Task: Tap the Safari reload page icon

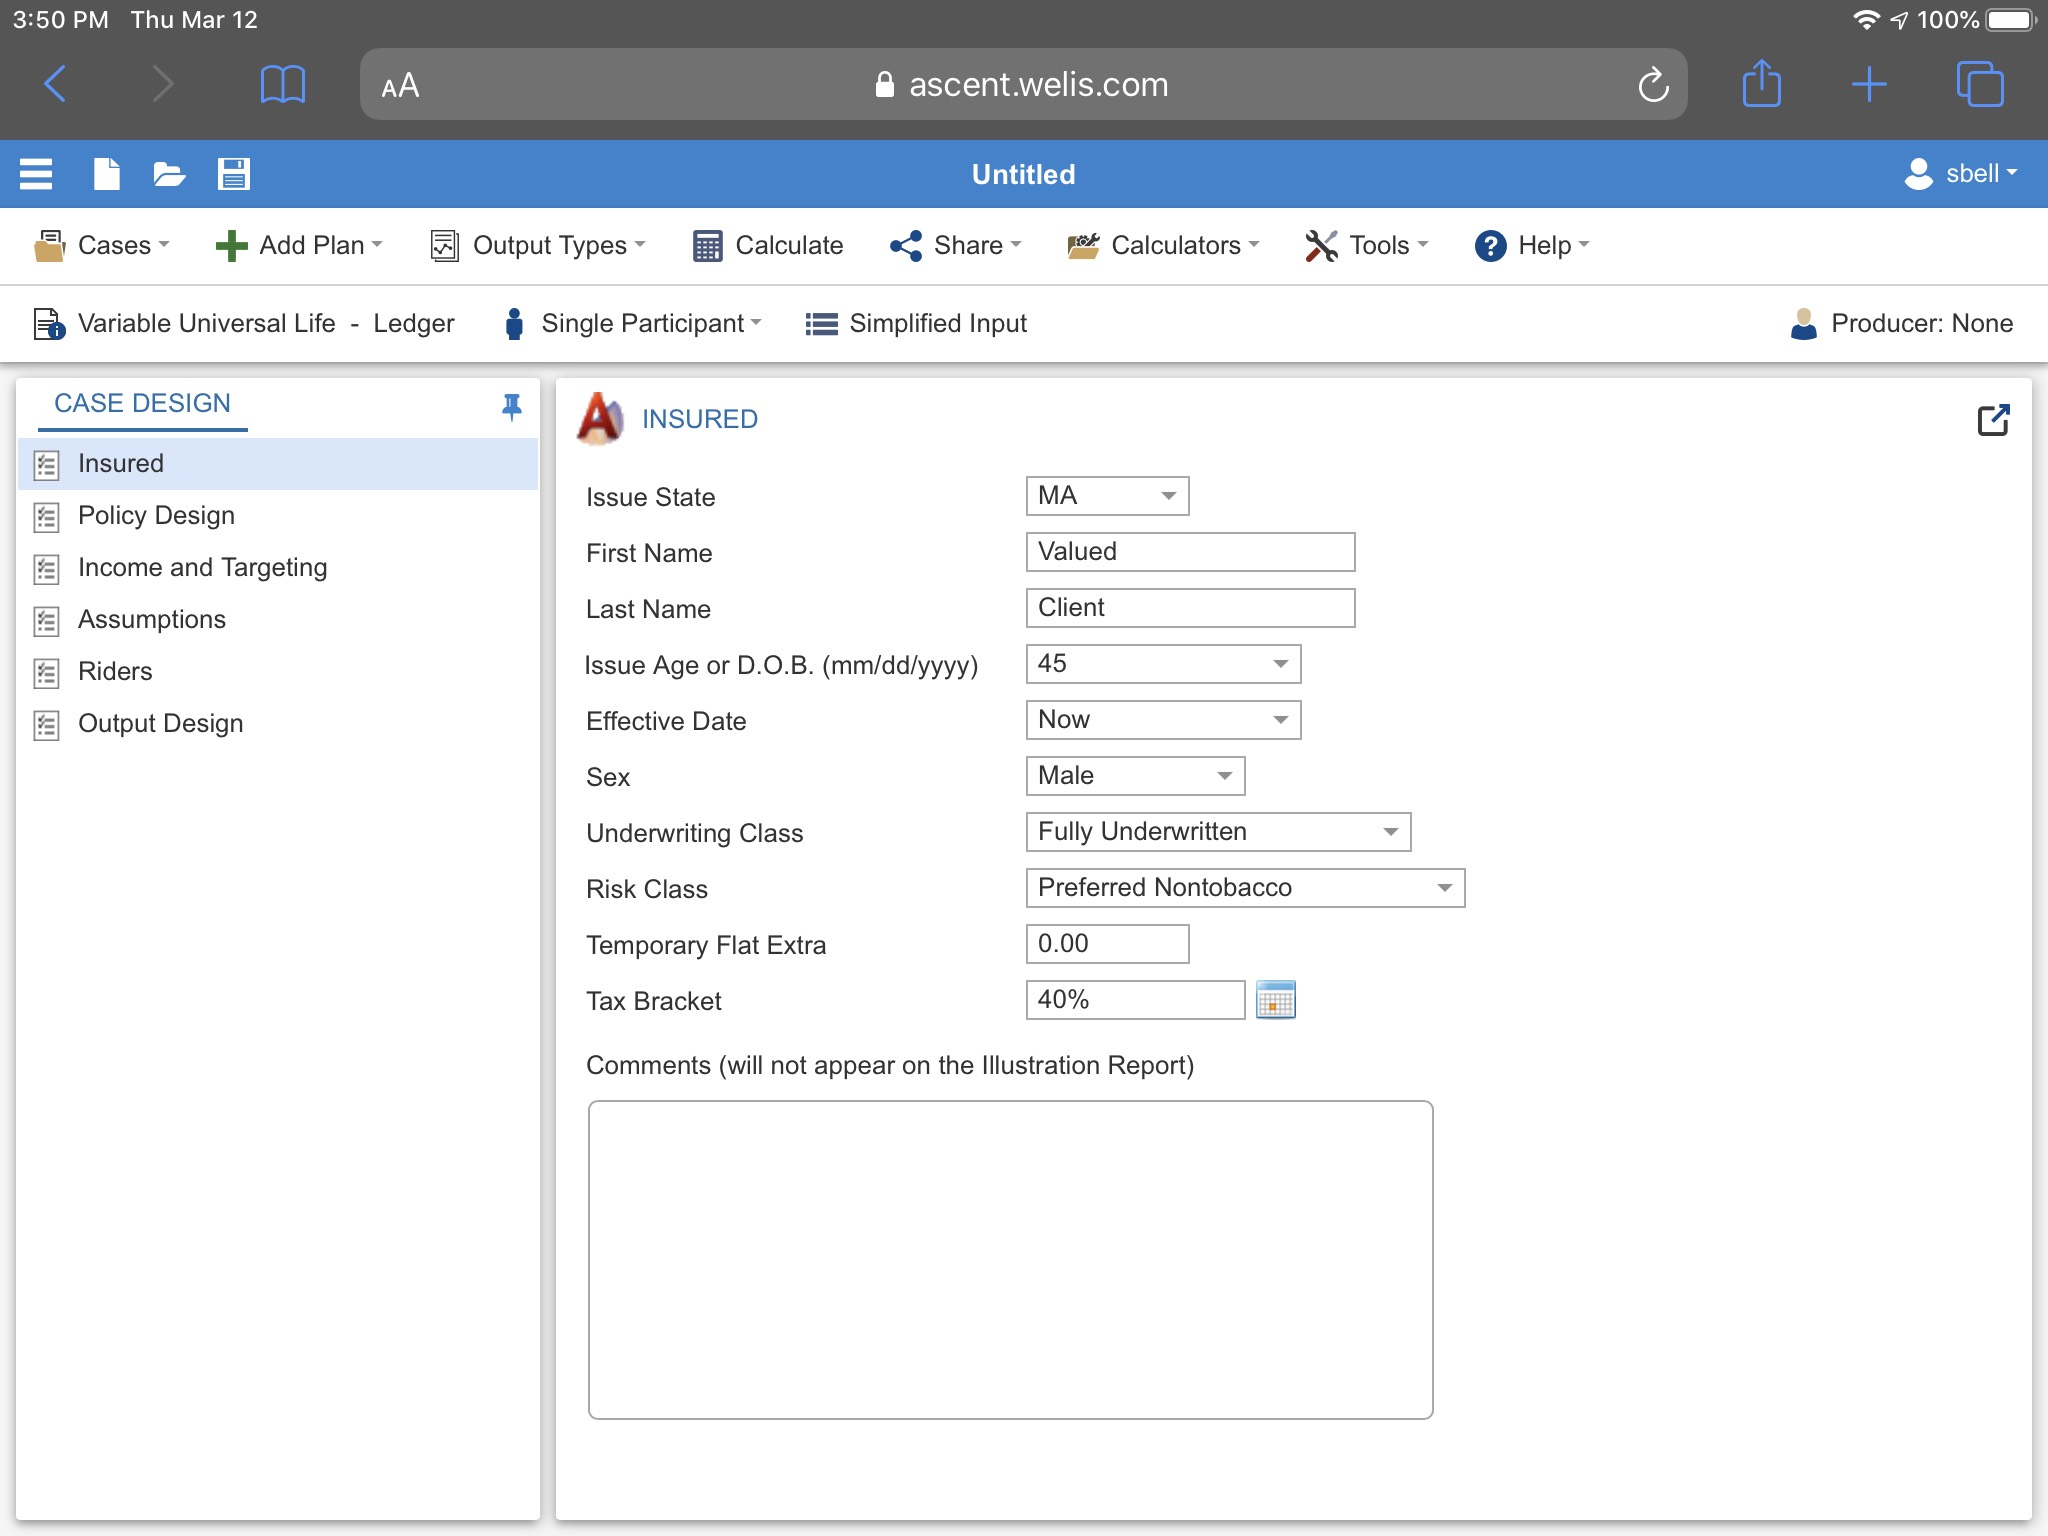Action: pos(1653,85)
